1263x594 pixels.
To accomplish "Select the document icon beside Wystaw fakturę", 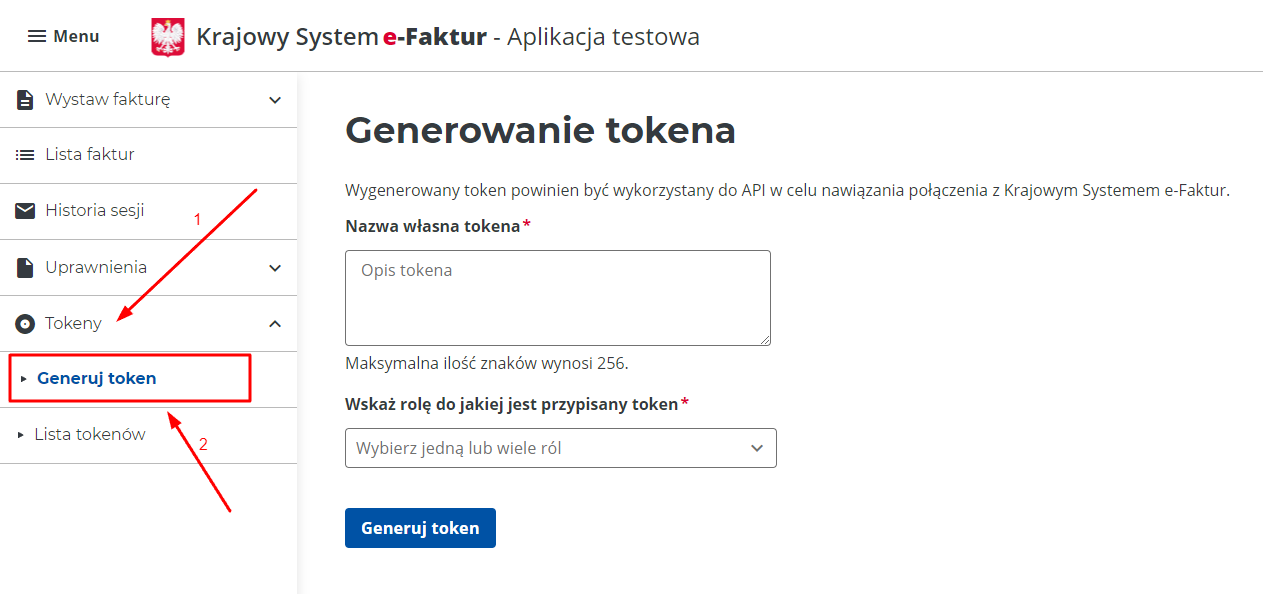I will tap(23, 98).
